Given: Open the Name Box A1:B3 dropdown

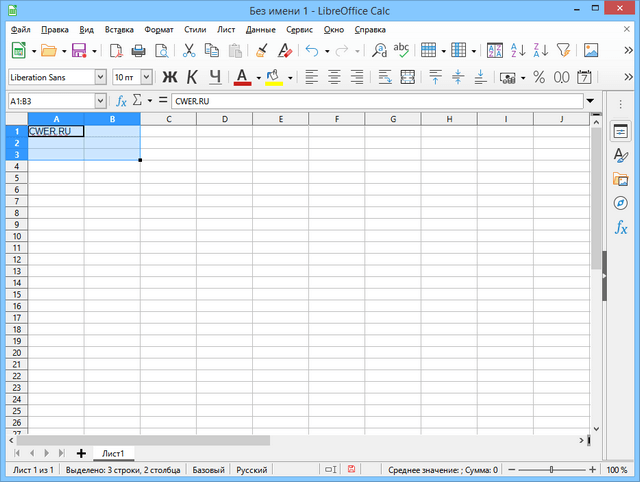Looking at the screenshot, I should pyautogui.click(x=100, y=100).
